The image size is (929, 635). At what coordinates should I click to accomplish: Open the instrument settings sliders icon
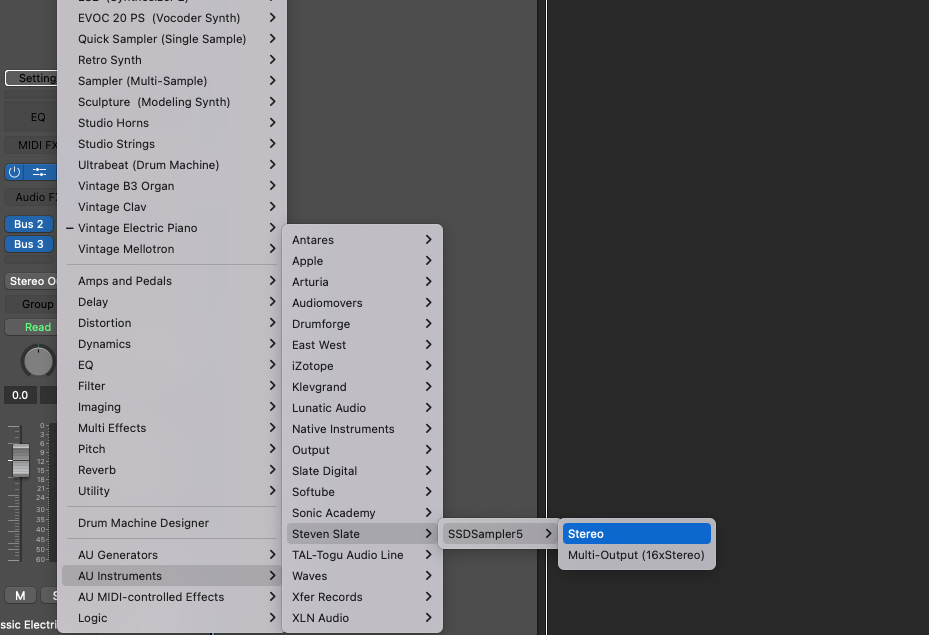coord(40,172)
